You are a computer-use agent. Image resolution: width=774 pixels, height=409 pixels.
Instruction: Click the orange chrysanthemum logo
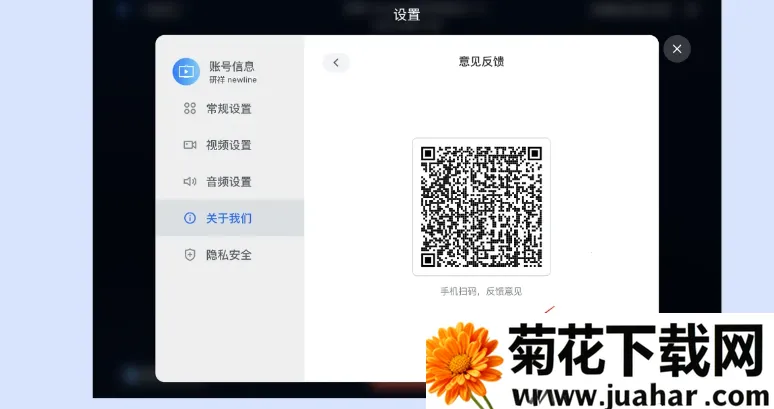[x=463, y=364]
